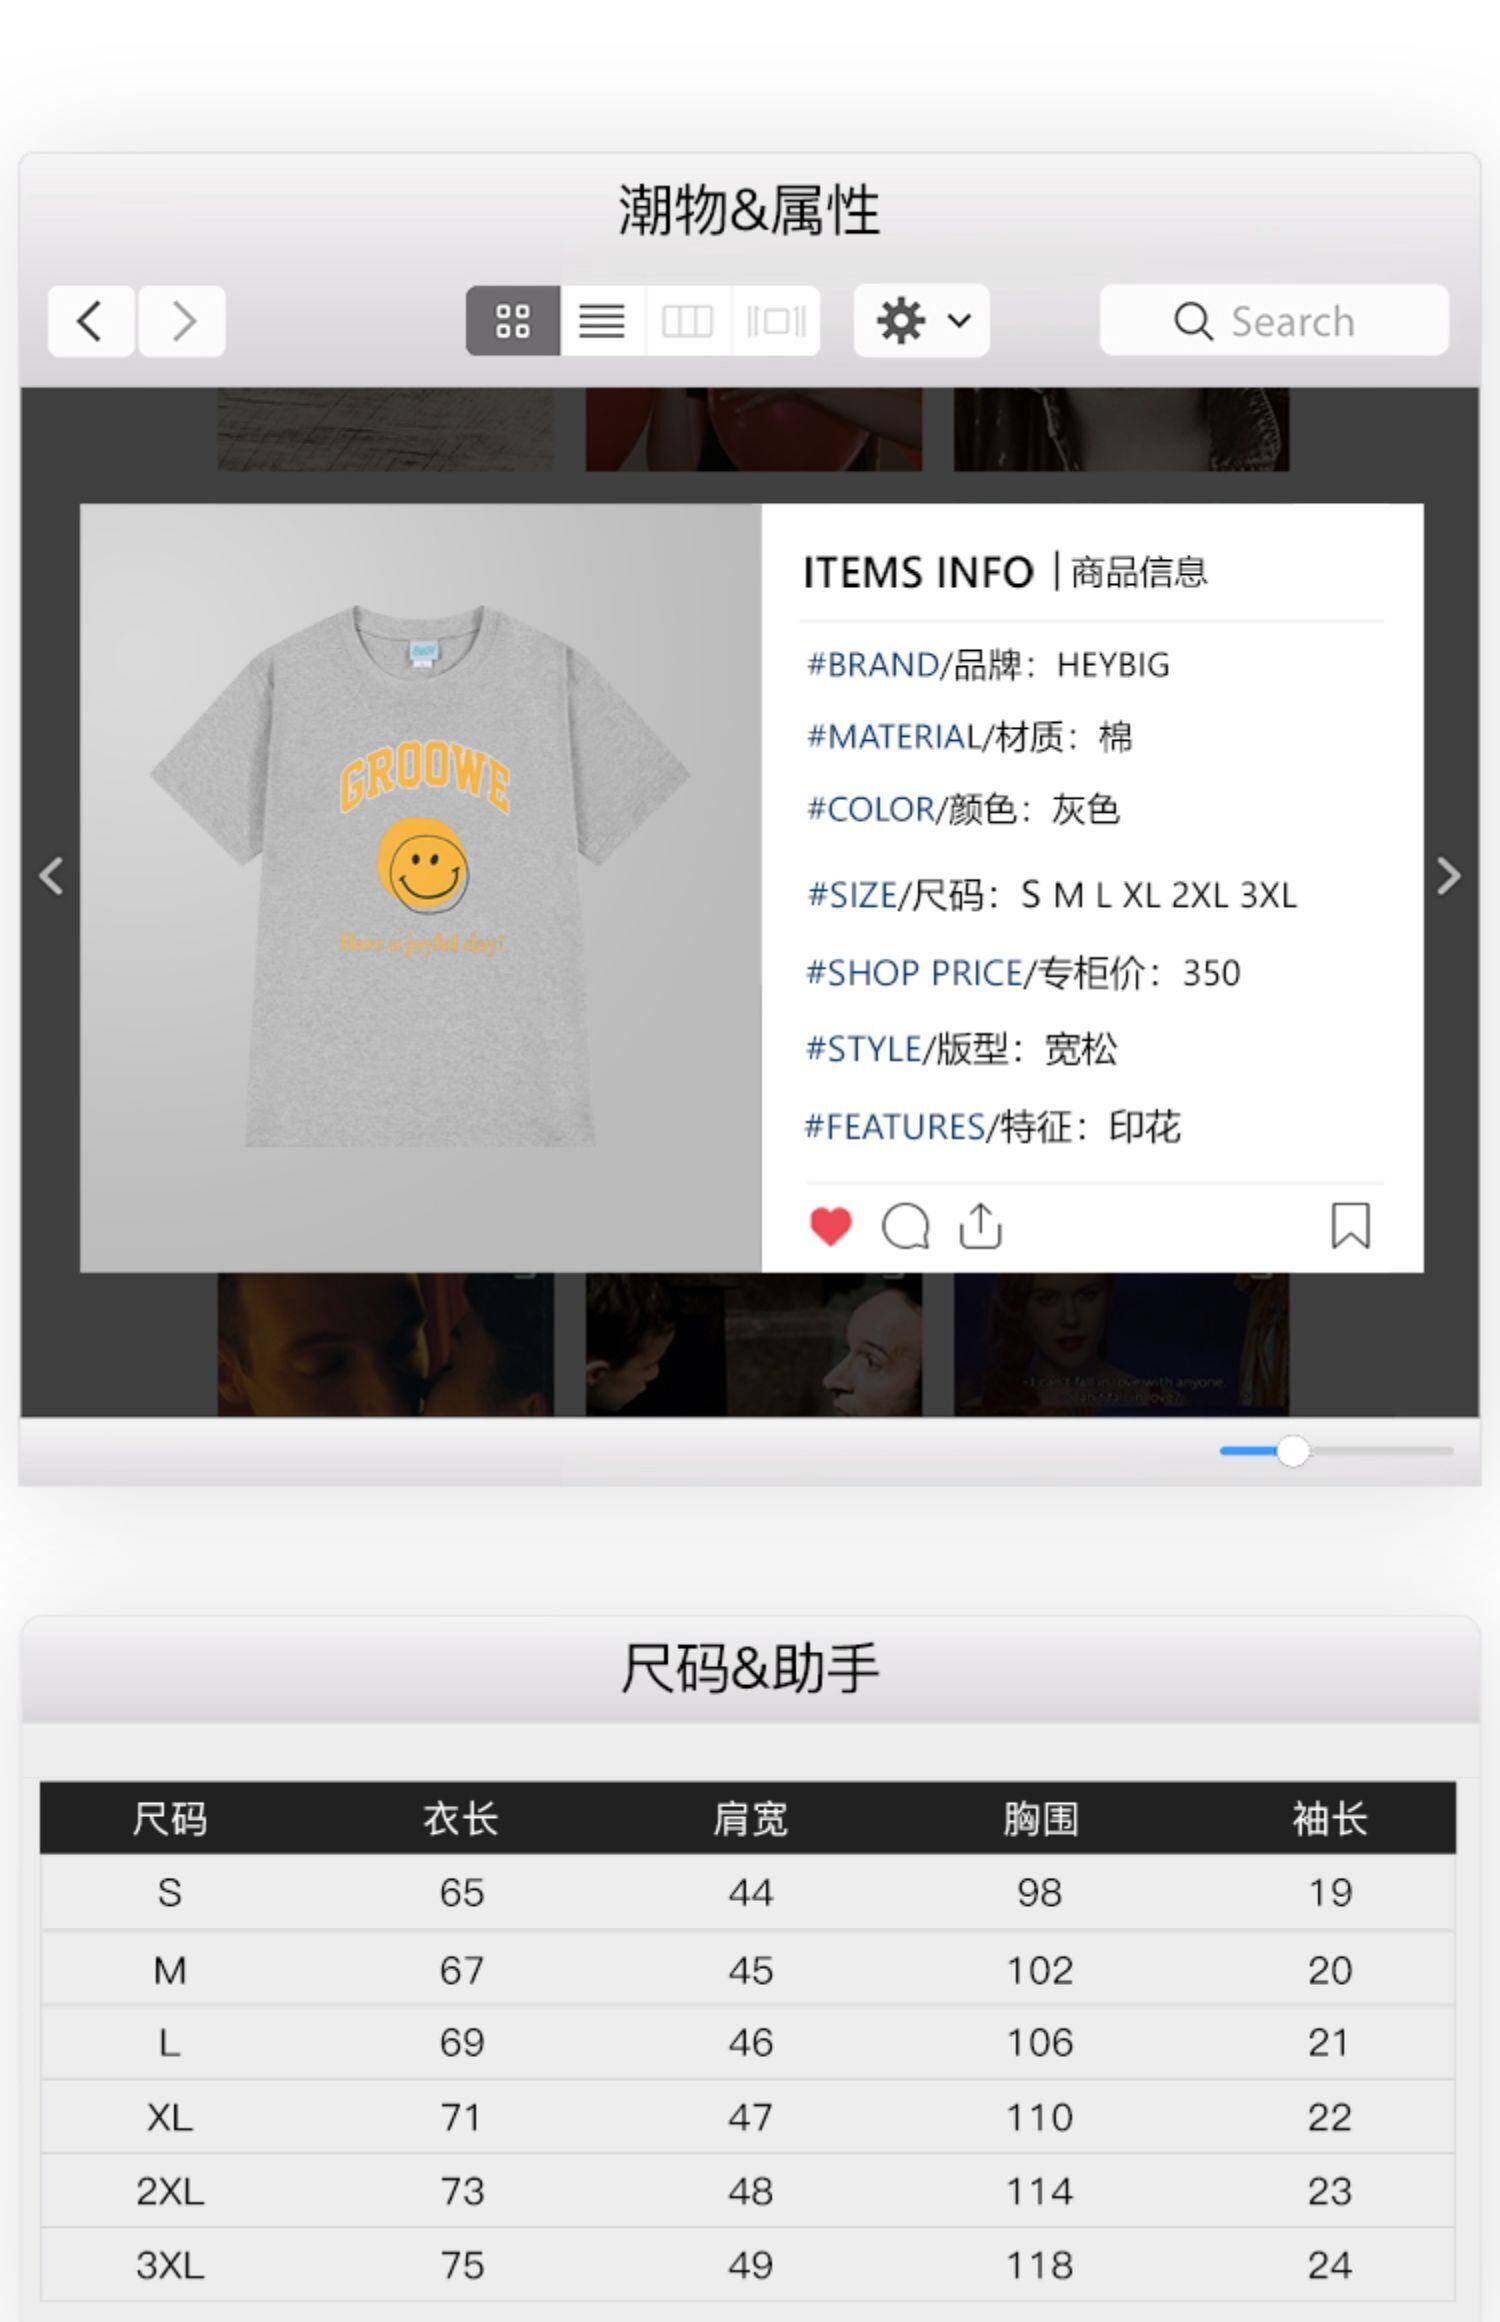Like the item with the red heart
This screenshot has width=1500, height=2322.
point(830,1226)
